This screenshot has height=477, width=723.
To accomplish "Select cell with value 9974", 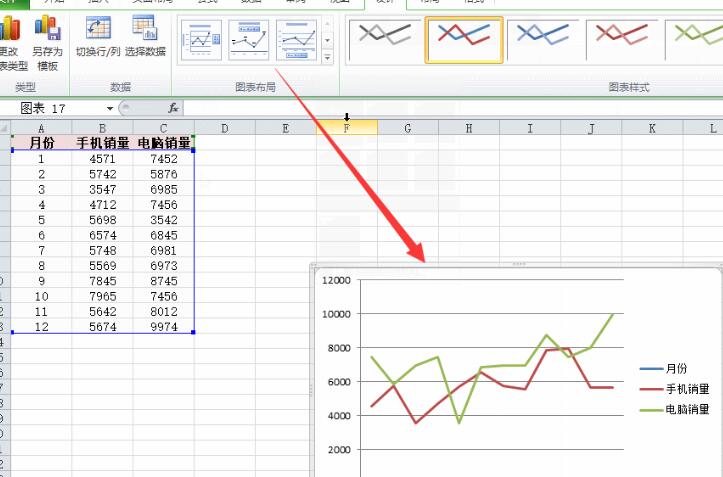I will pyautogui.click(x=164, y=327).
